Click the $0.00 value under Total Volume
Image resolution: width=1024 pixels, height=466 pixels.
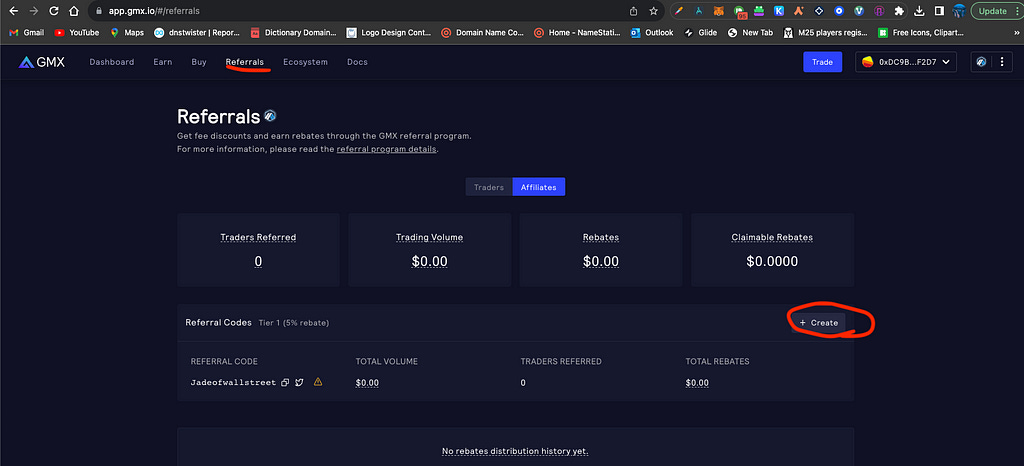tap(367, 383)
